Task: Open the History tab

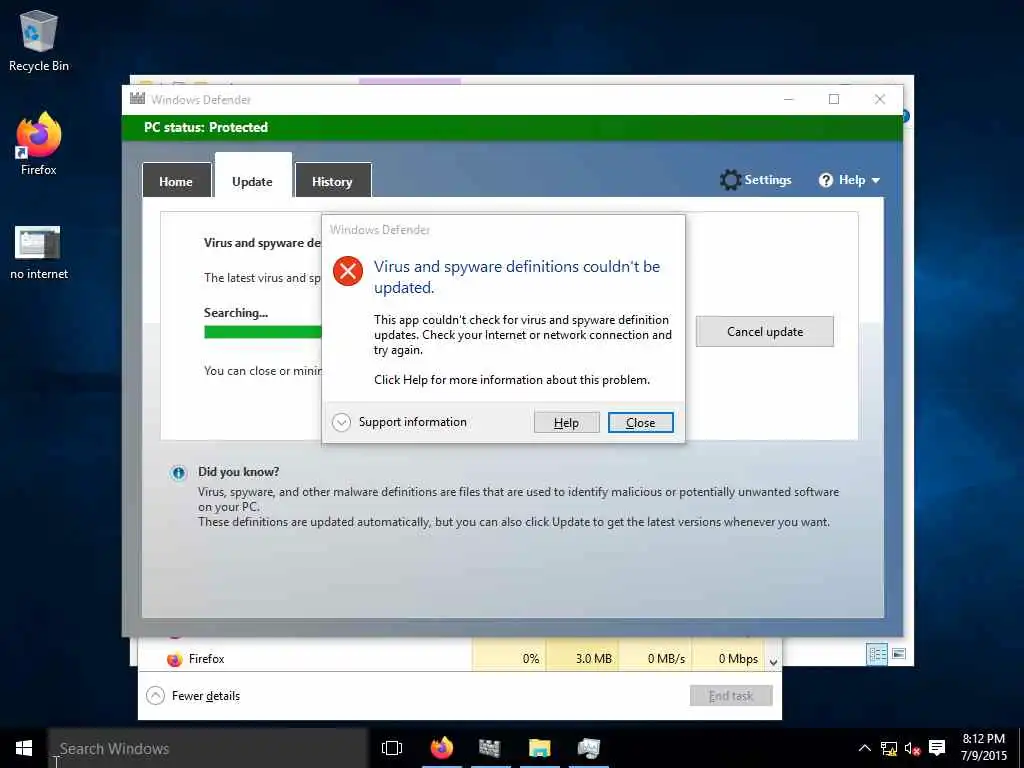Action: (x=333, y=181)
